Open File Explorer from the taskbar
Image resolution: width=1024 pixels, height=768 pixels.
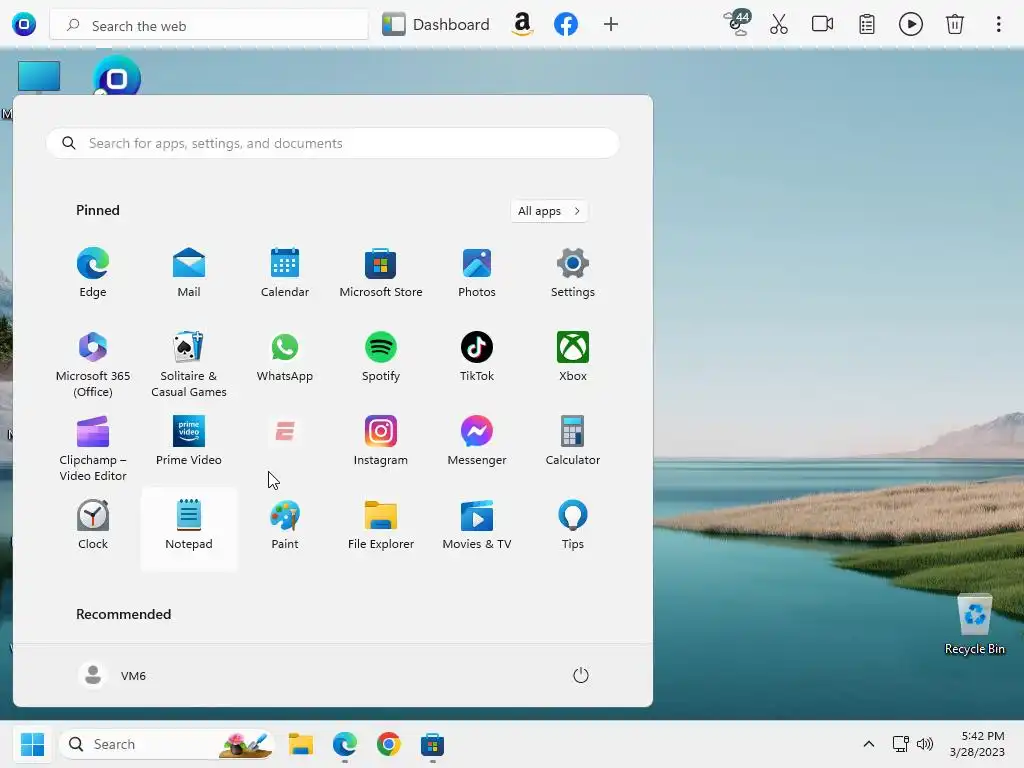tap(300, 744)
